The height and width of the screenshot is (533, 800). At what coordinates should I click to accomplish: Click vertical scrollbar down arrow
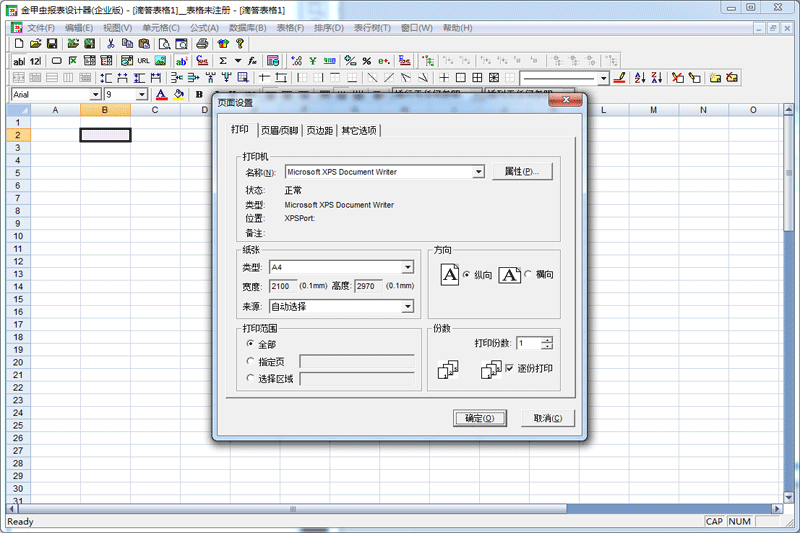pyautogui.click(x=788, y=497)
